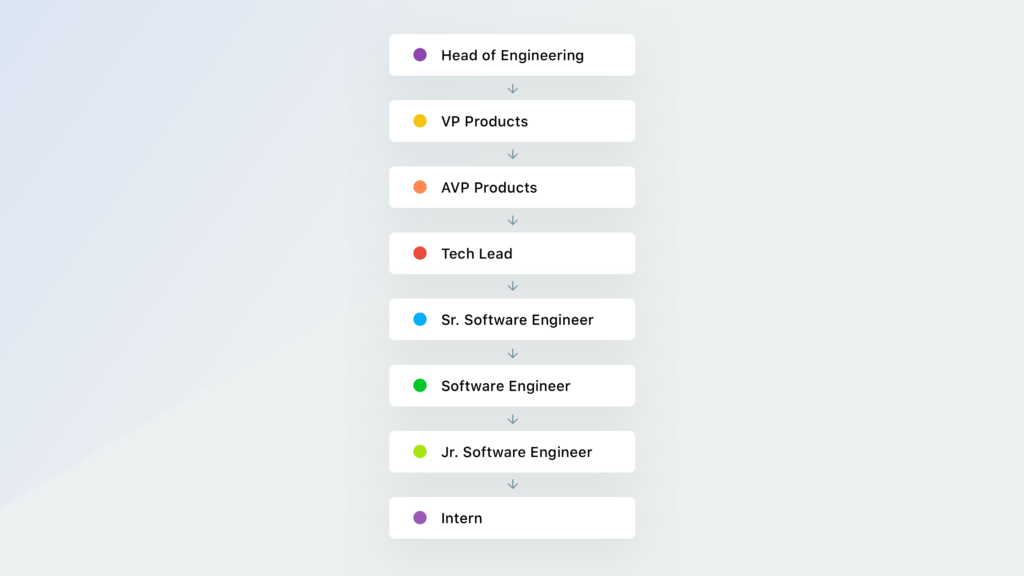
Task: Click arrow between VP Products and AVP Products
Action: (x=513, y=154)
